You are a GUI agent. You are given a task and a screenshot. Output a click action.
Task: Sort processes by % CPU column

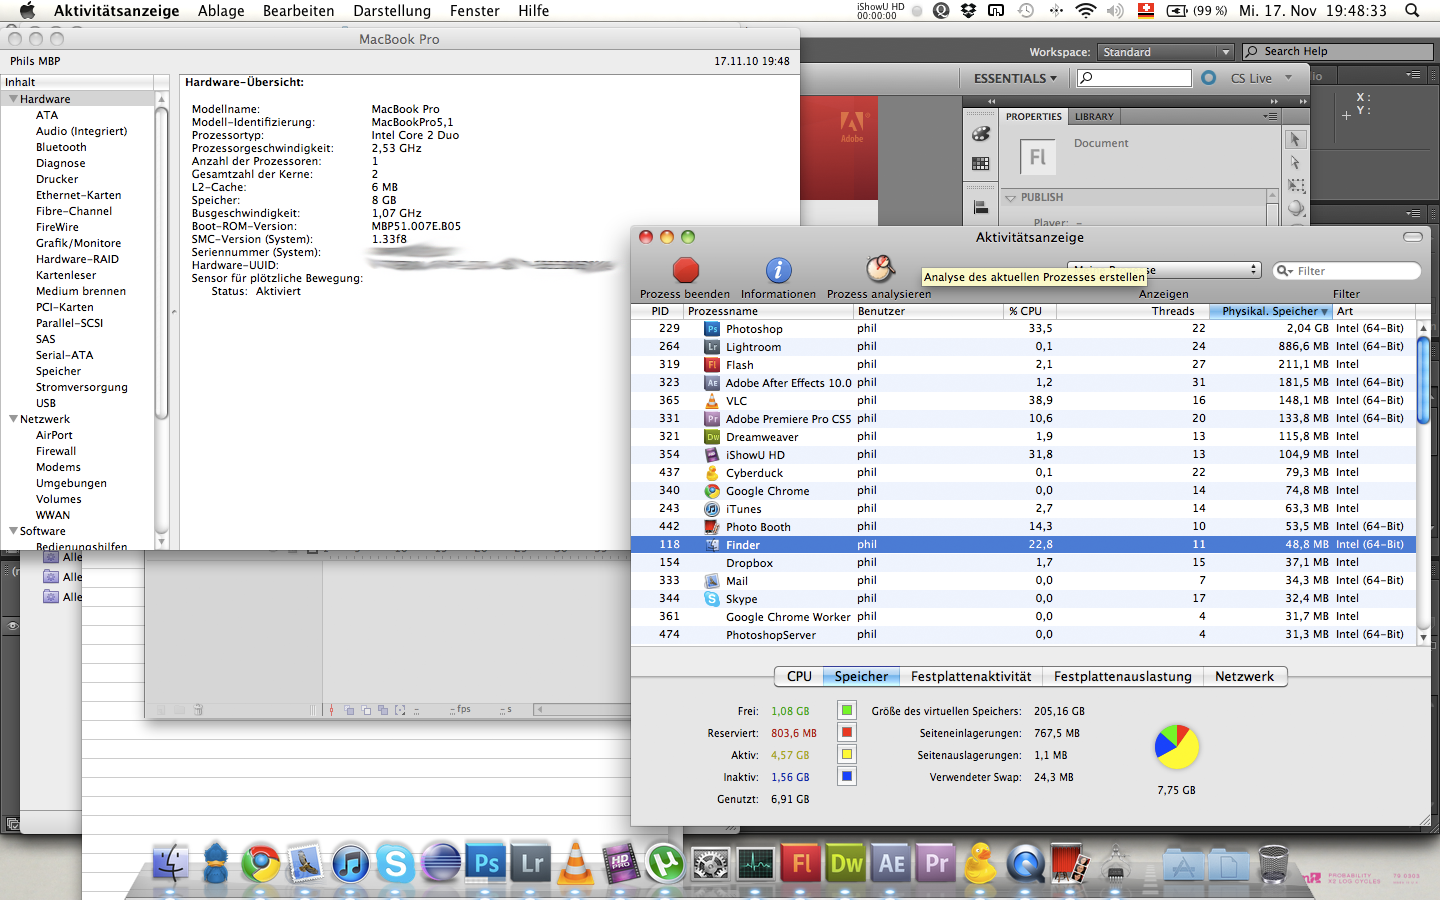pyautogui.click(x=1031, y=311)
